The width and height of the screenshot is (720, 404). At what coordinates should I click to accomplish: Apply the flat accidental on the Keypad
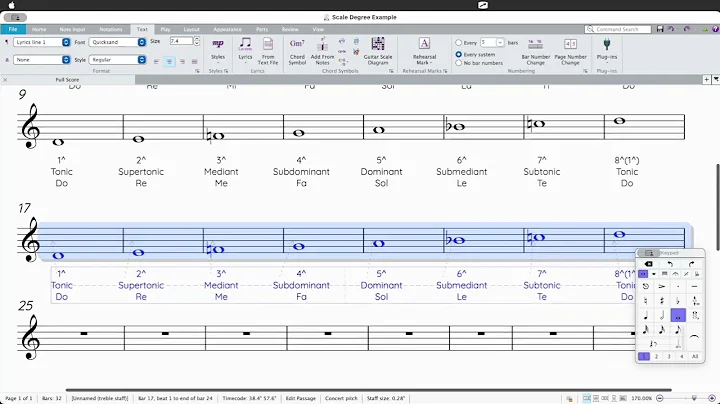pyautogui.click(x=678, y=301)
